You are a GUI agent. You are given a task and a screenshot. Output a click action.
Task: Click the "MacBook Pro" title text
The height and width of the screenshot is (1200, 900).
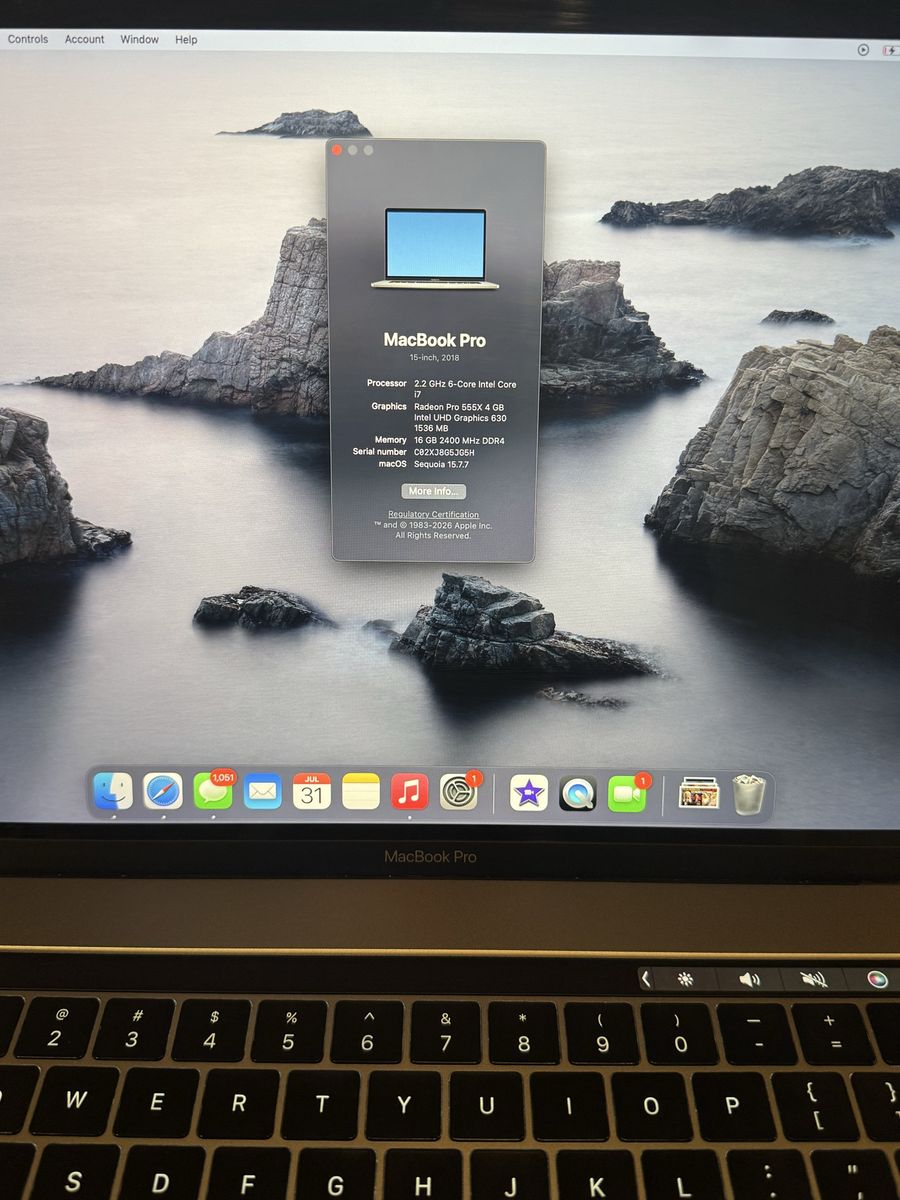coord(435,339)
